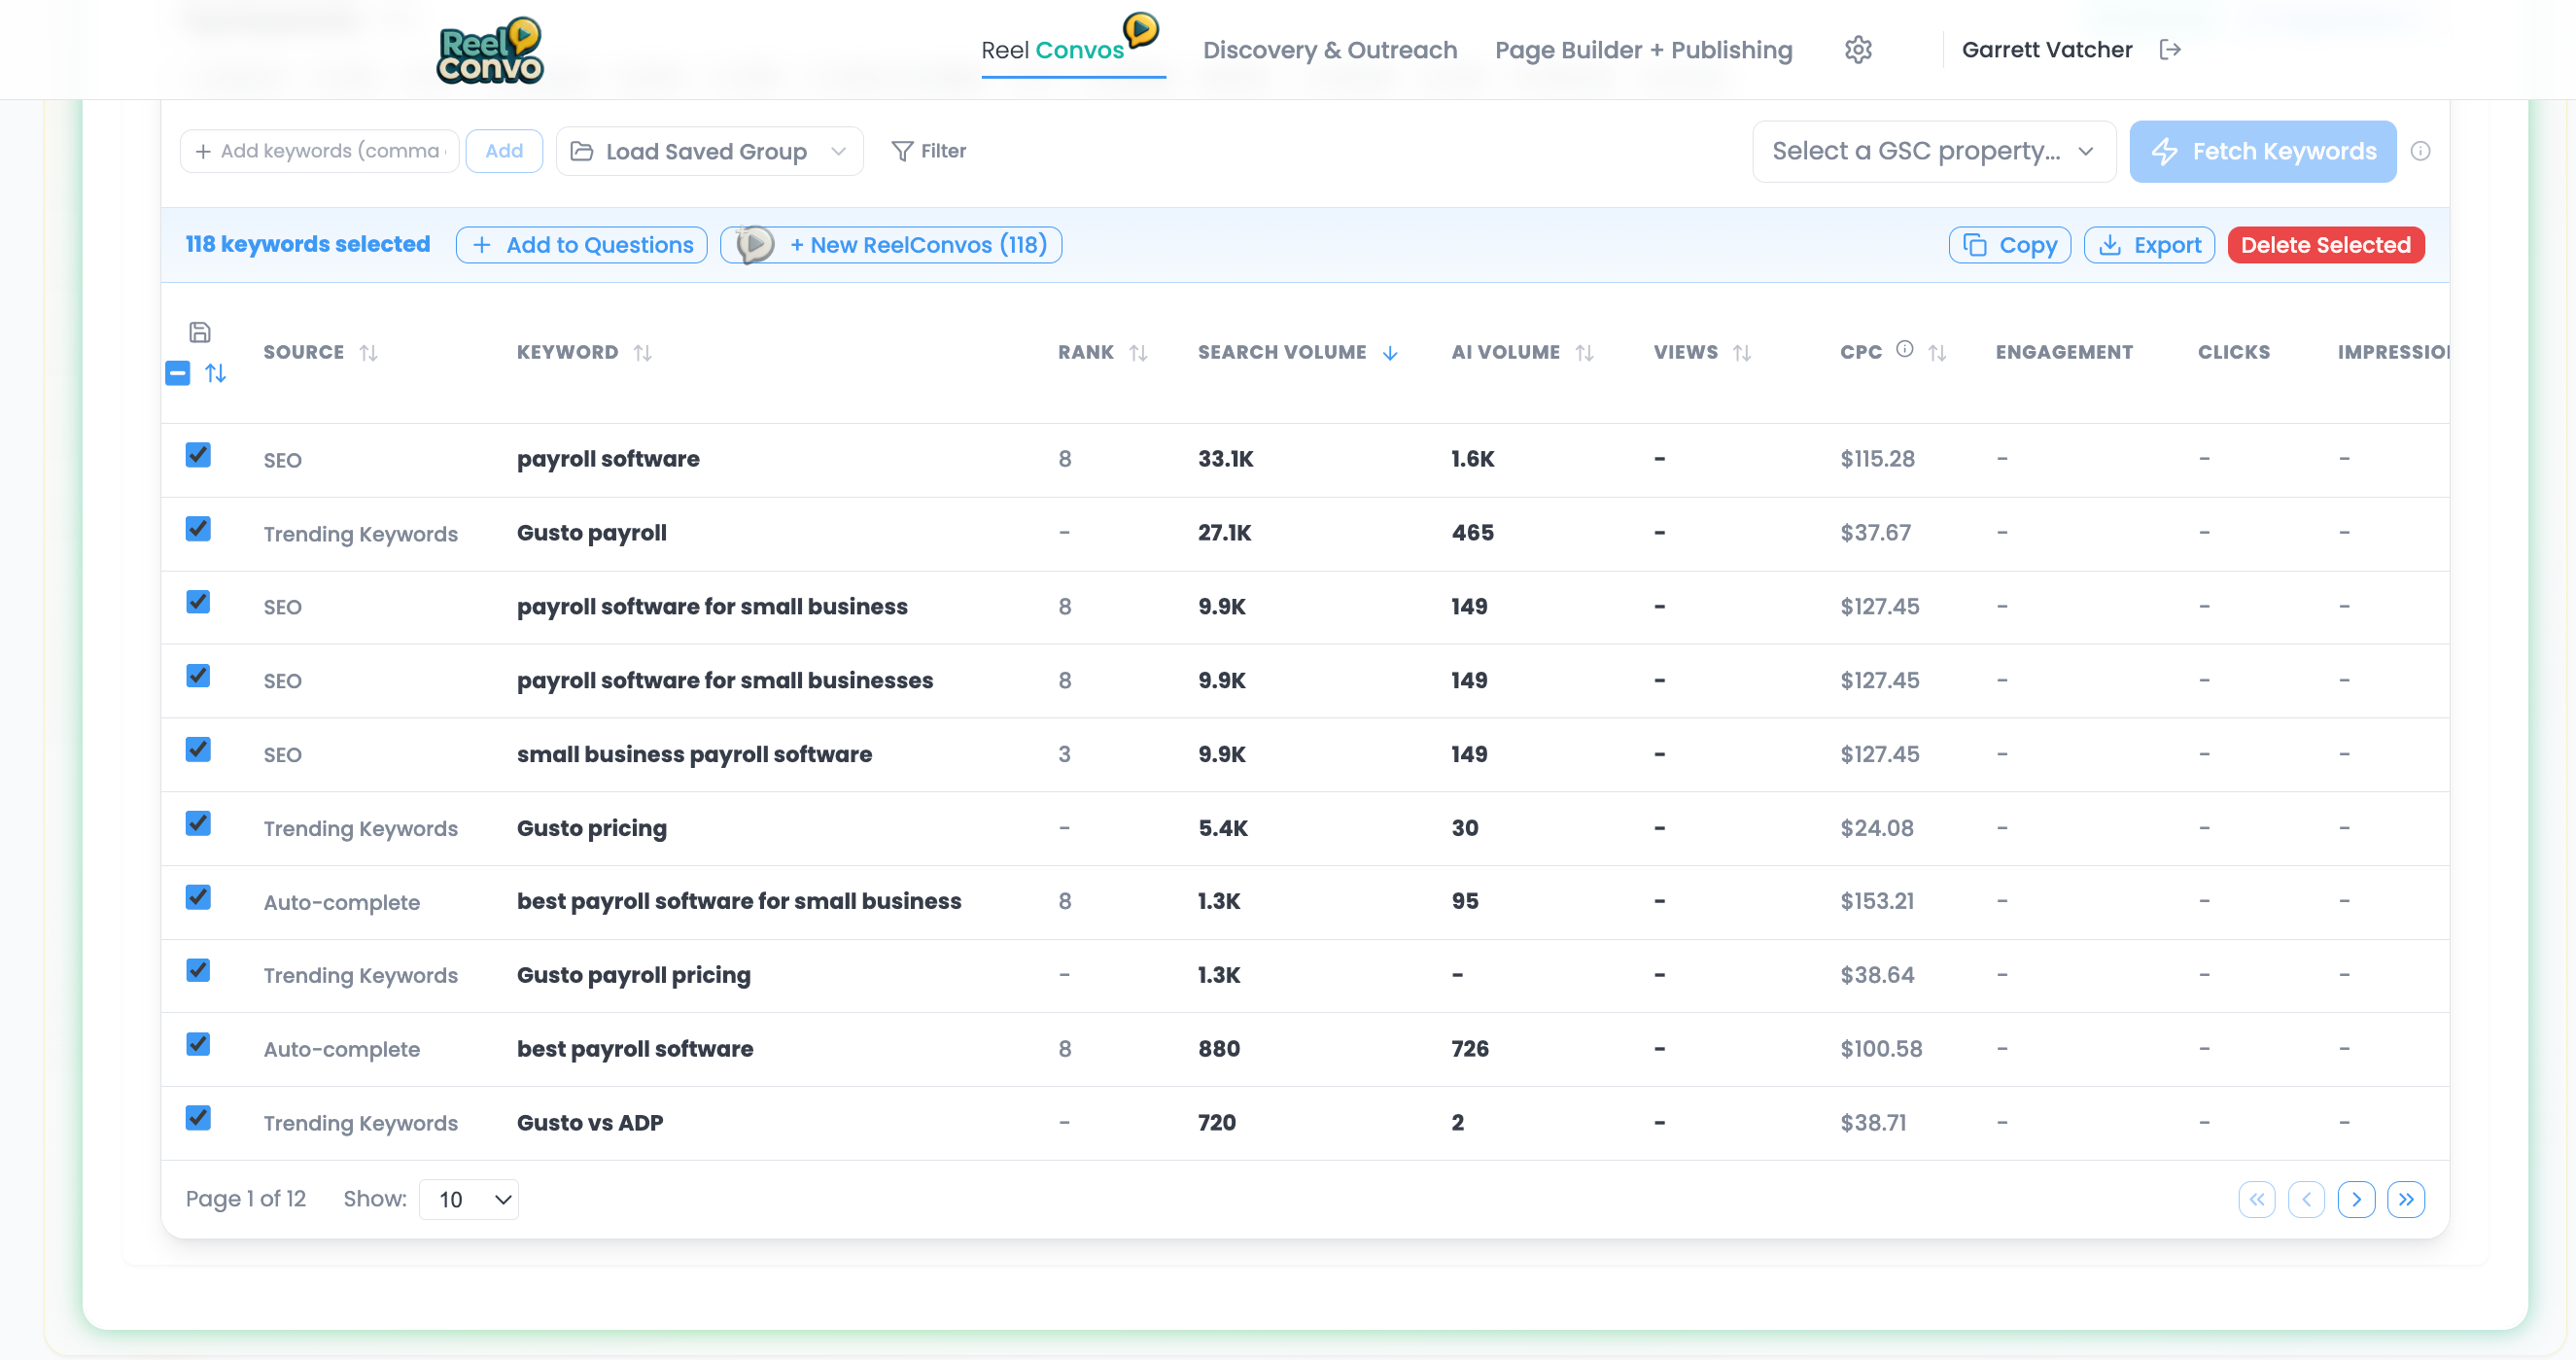
Task: Click the logout icon beside Garrett Vatcher
Action: (x=2169, y=50)
